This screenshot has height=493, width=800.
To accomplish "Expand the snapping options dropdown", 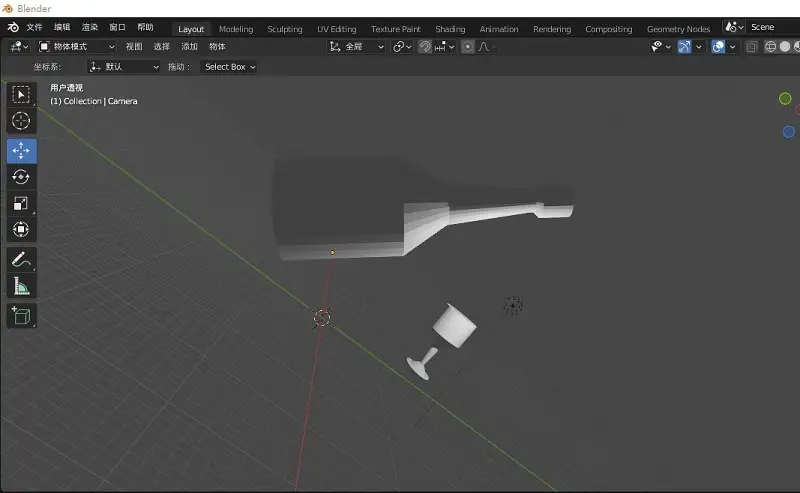I will point(444,47).
